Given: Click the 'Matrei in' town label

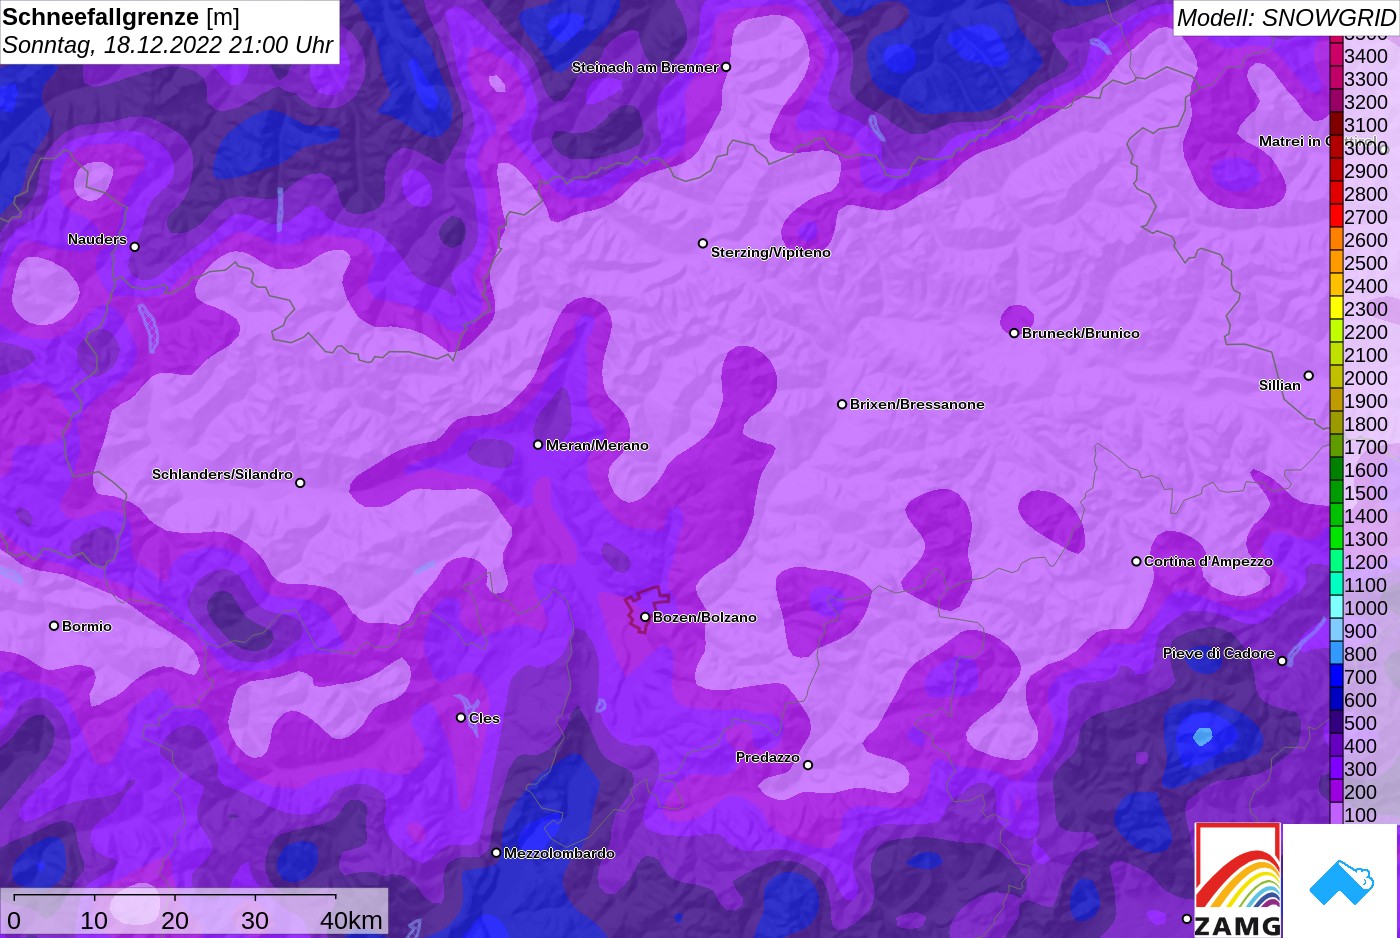Looking at the screenshot, I should coord(1290,141).
